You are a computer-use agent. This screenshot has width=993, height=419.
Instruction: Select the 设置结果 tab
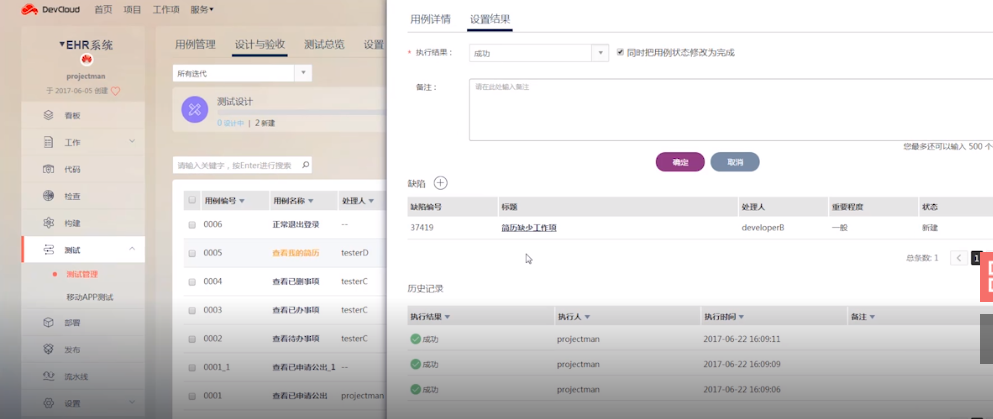[x=490, y=19]
